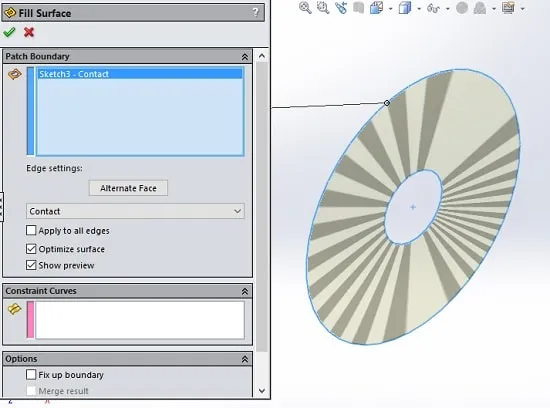Click the Display Style cube icon
The height and width of the screenshot is (408, 550).
coord(405,8)
